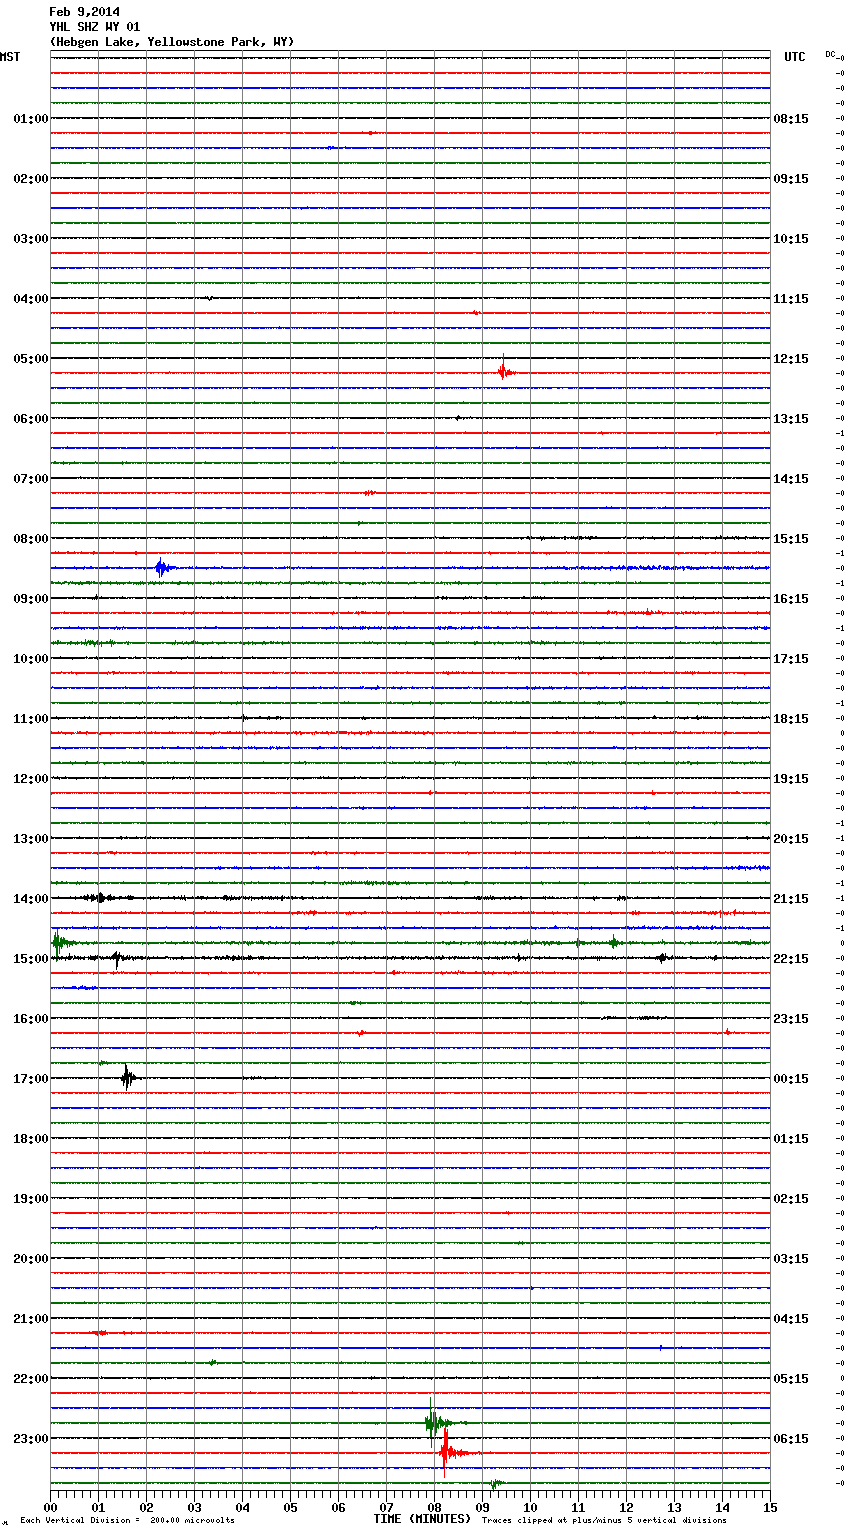Image resolution: width=850 pixels, height=1534 pixels.
Task: Select the '19:00' MST time label
Action: (31, 1199)
